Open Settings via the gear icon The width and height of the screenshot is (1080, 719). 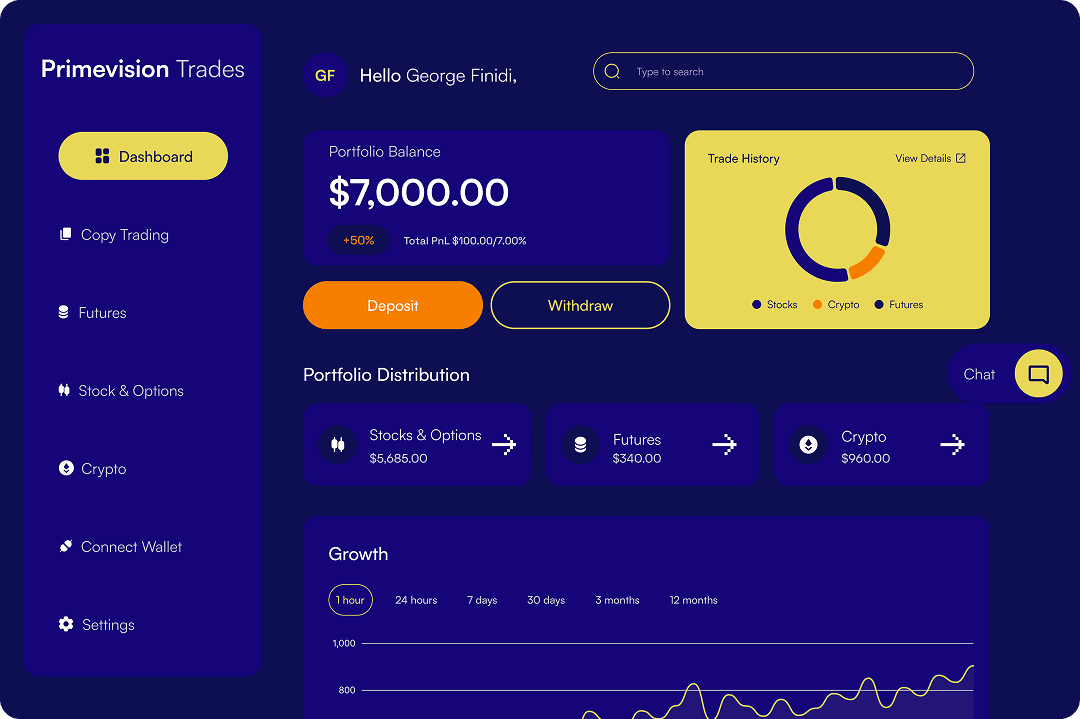coord(64,624)
